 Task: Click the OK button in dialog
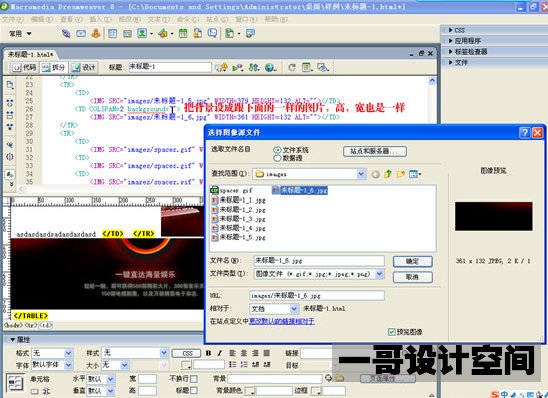412,261
